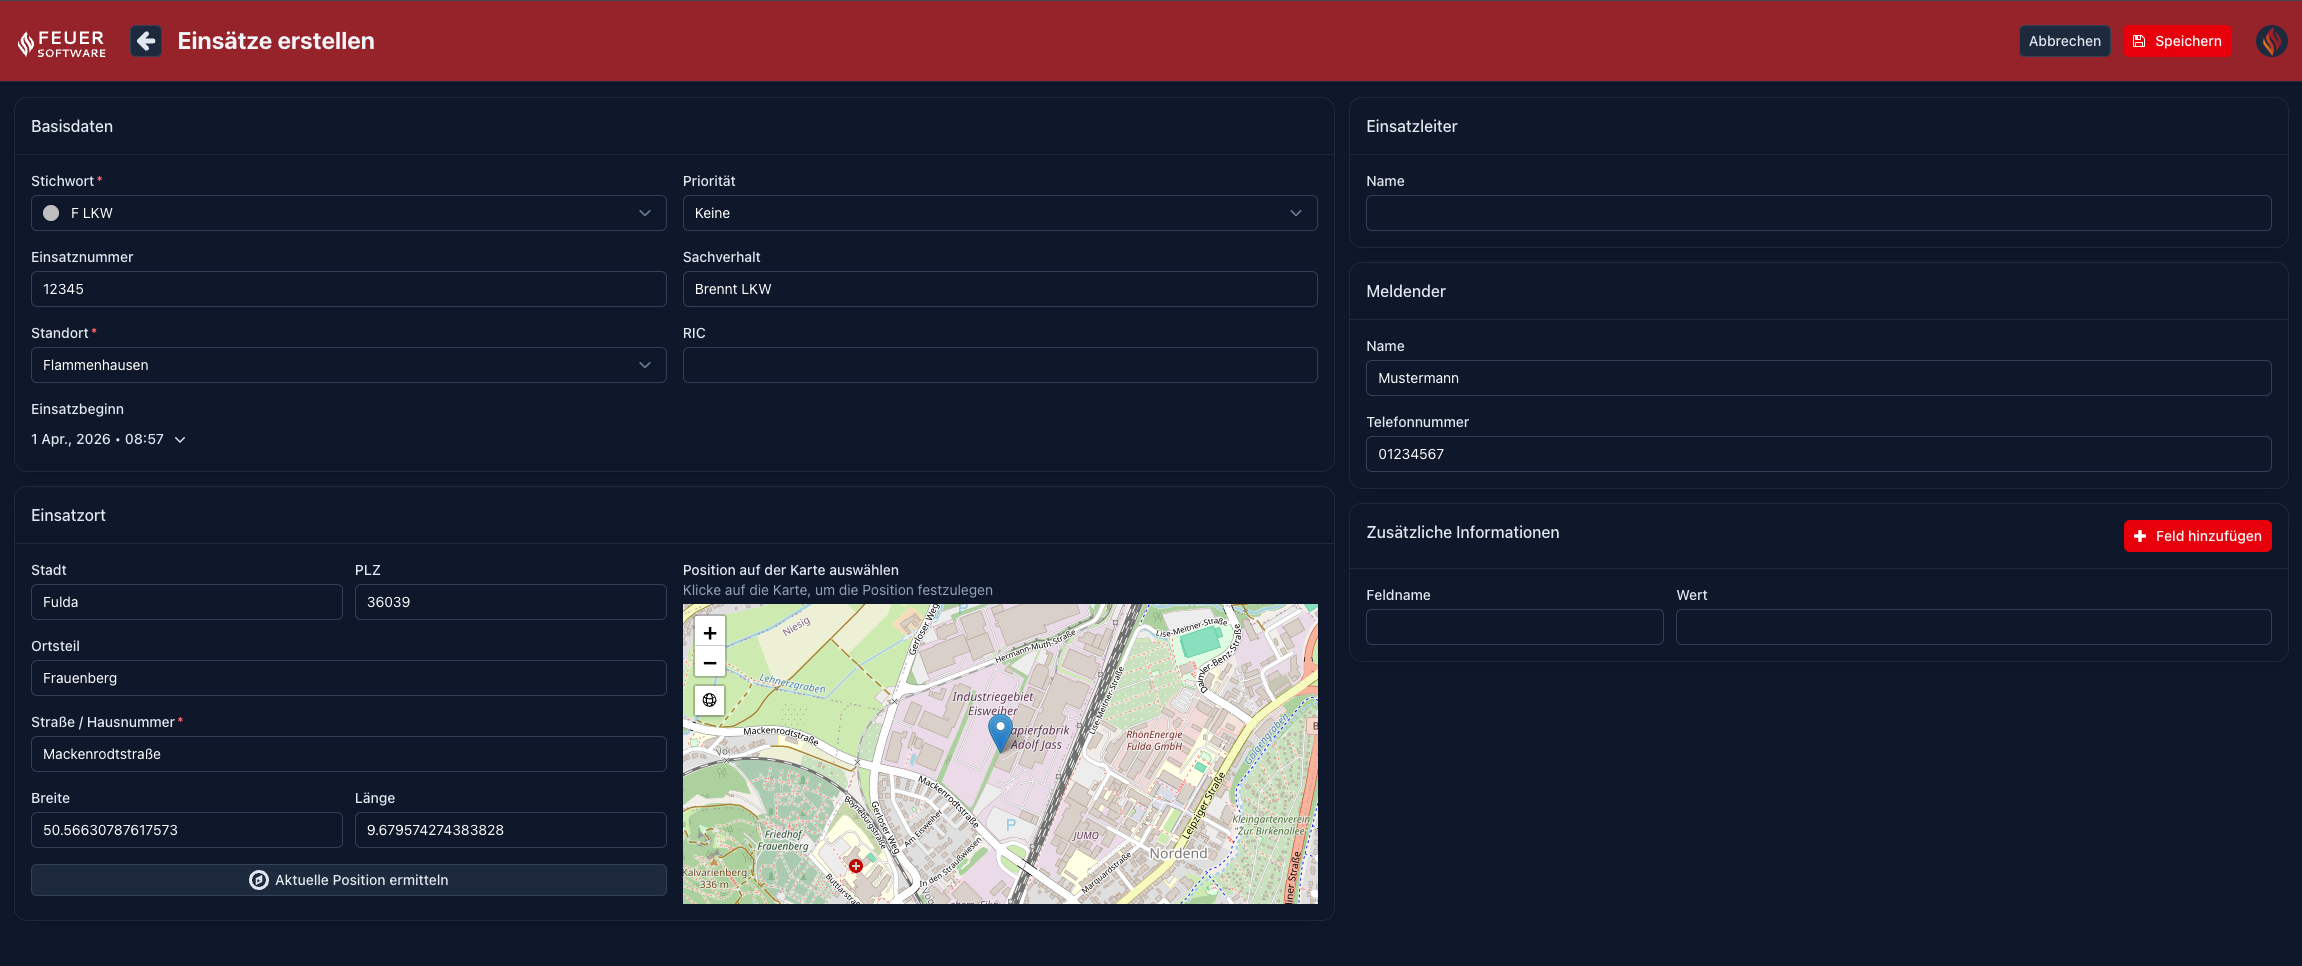Image resolution: width=2302 pixels, height=966 pixels.
Task: Open the flame avatar icon top right
Action: click(2270, 41)
